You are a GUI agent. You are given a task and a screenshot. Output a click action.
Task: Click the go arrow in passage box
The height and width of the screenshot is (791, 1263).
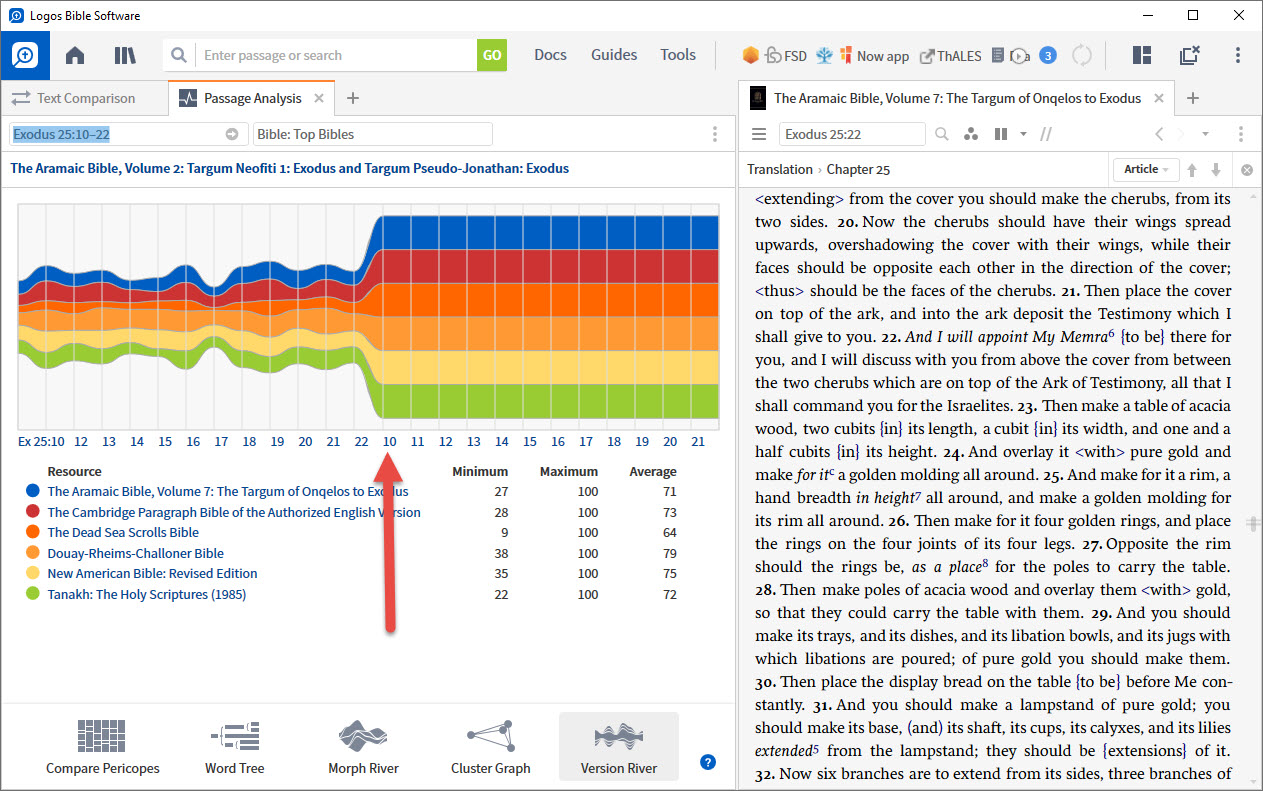[232, 134]
